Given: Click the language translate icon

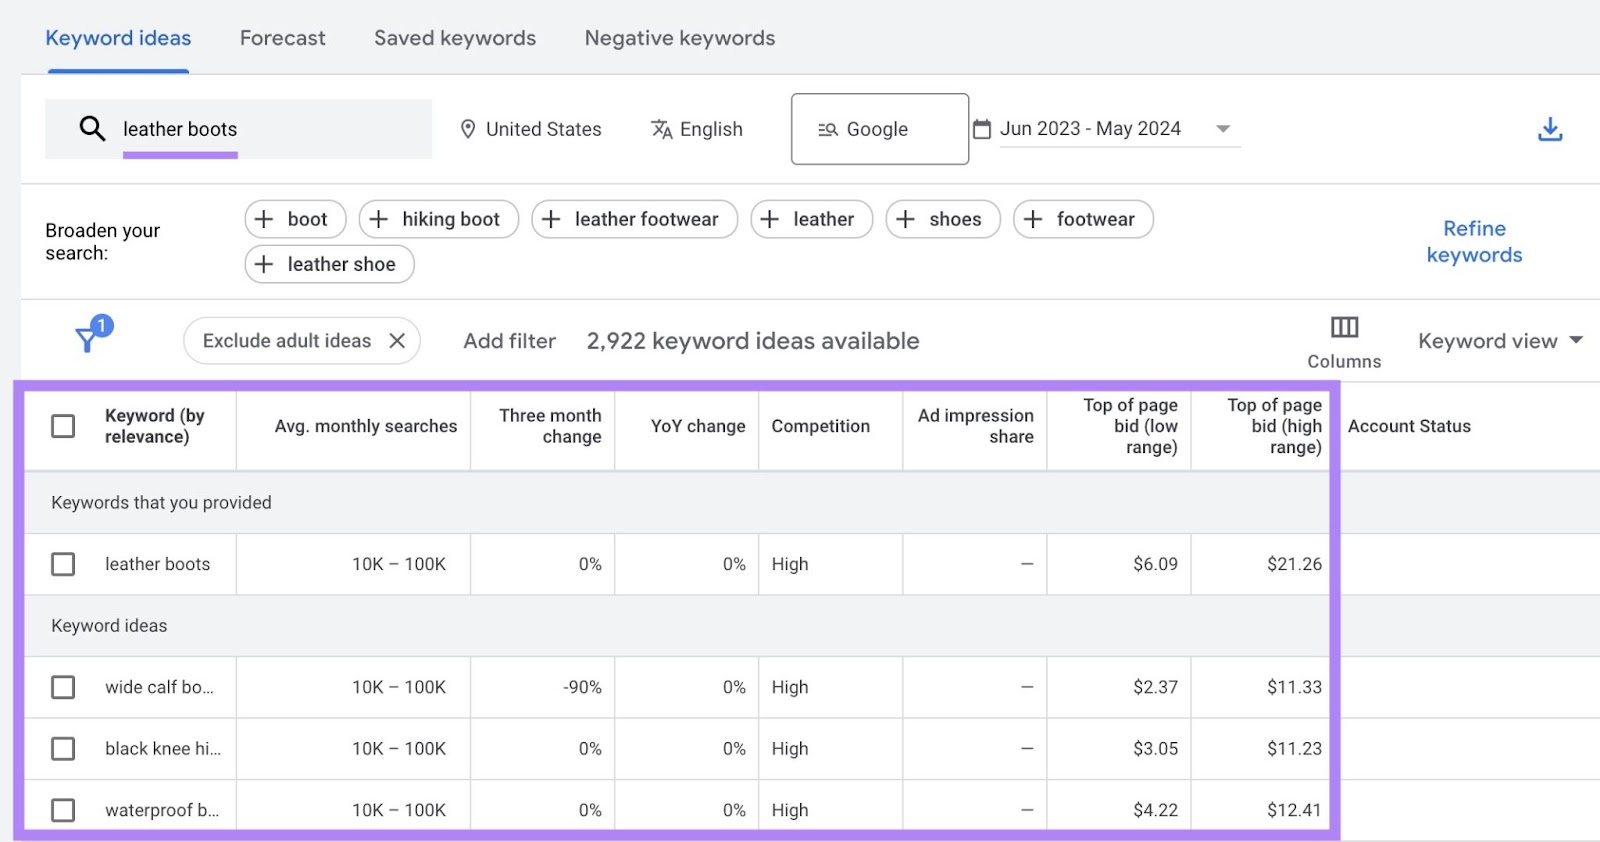Looking at the screenshot, I should click(x=661, y=129).
